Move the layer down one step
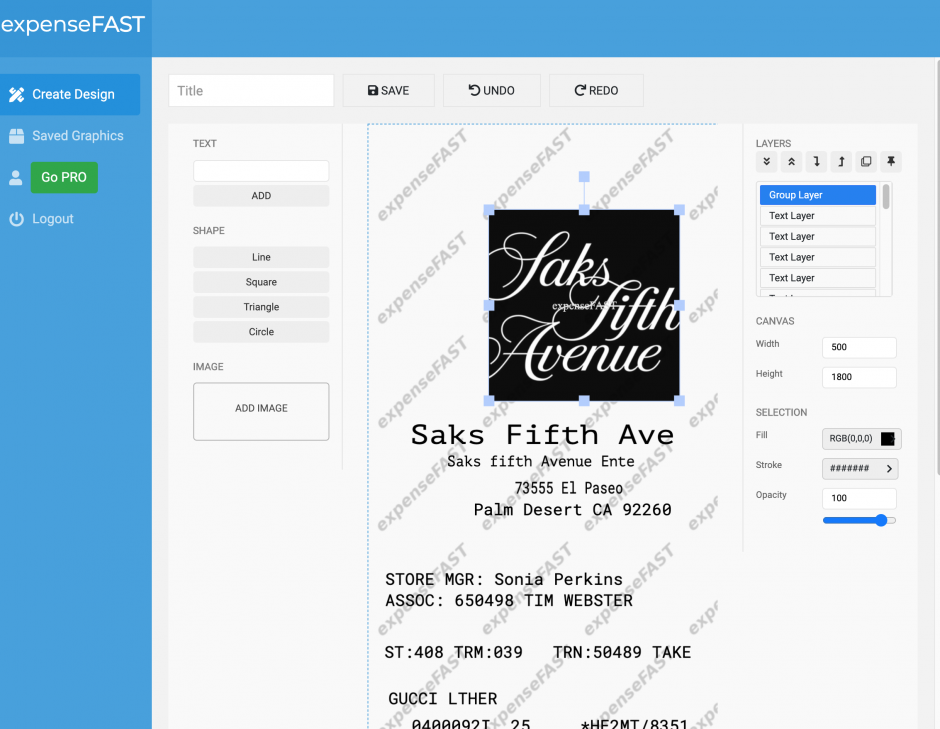Image resolution: width=940 pixels, height=729 pixels. point(816,161)
